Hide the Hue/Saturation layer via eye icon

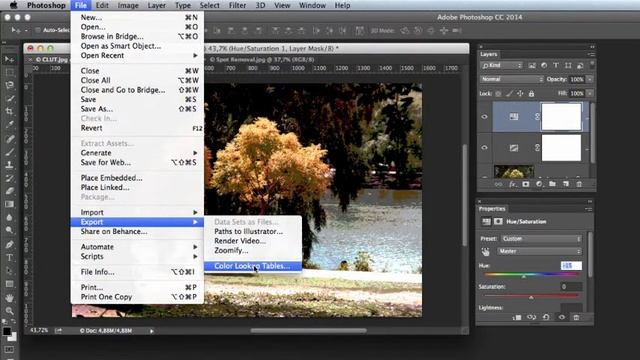point(484,117)
